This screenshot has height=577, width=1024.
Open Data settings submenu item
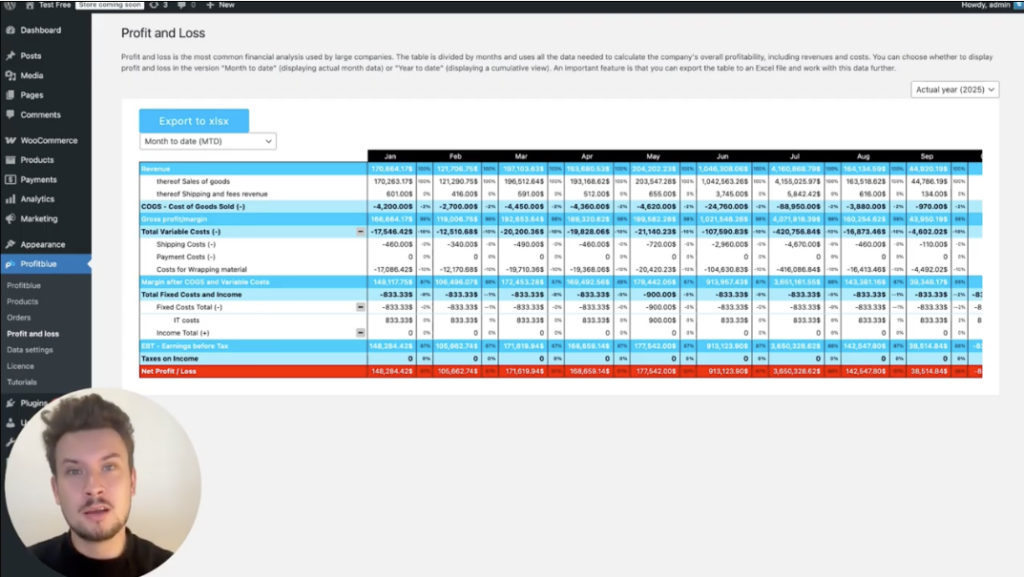tap(30, 350)
